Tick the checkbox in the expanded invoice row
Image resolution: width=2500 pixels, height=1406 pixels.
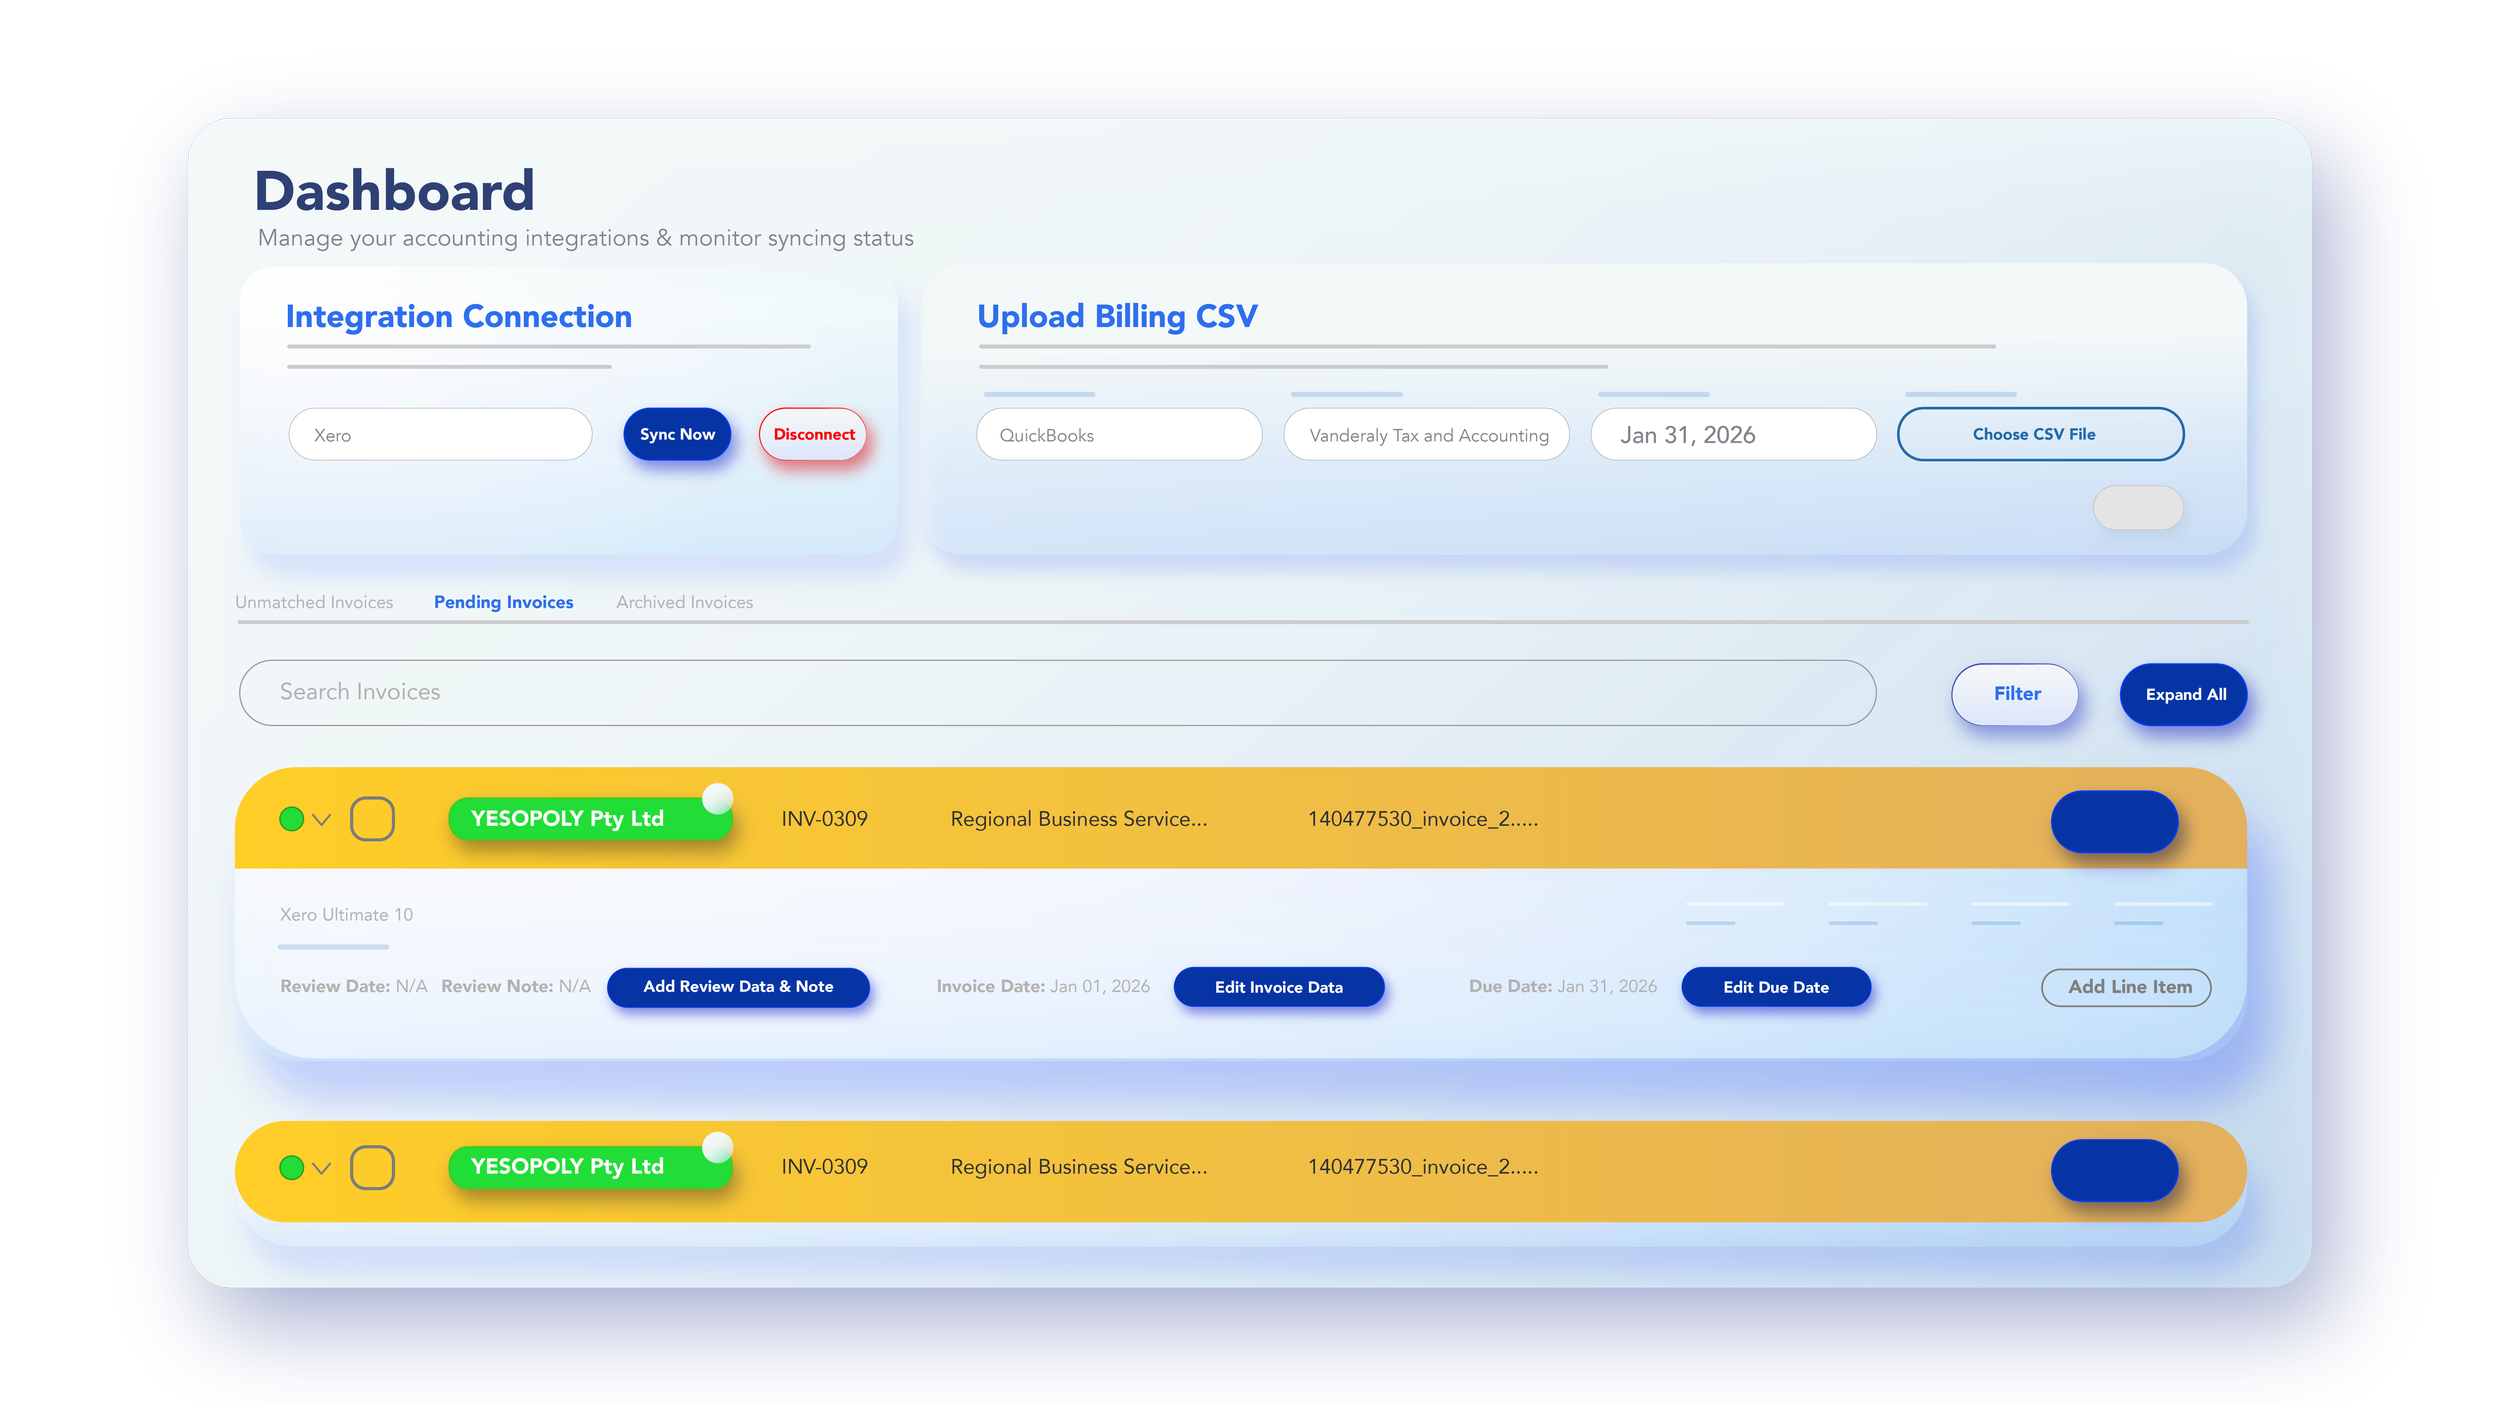[x=372, y=819]
